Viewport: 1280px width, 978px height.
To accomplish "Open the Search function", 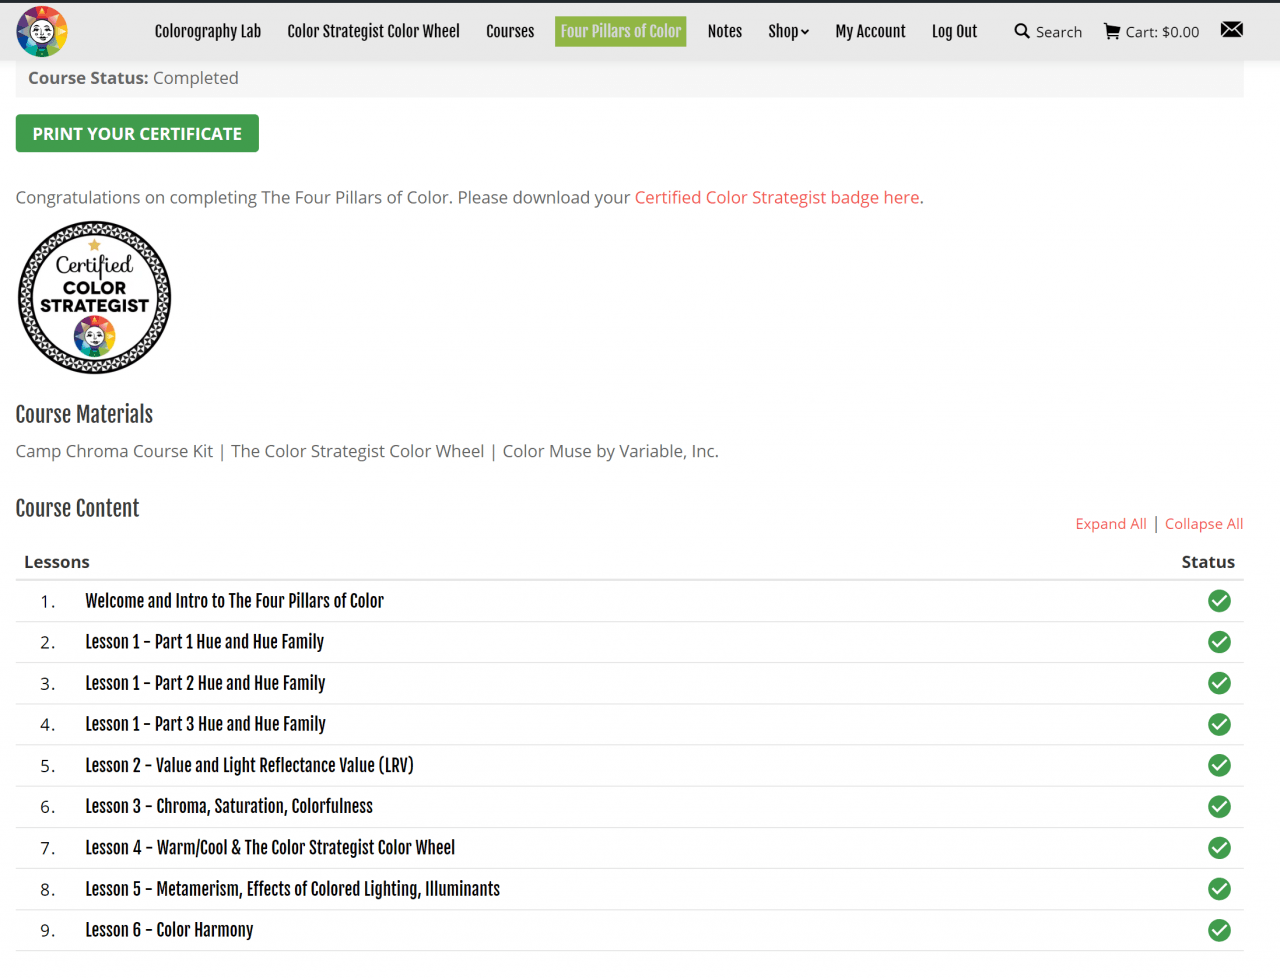I will 1048,31.
